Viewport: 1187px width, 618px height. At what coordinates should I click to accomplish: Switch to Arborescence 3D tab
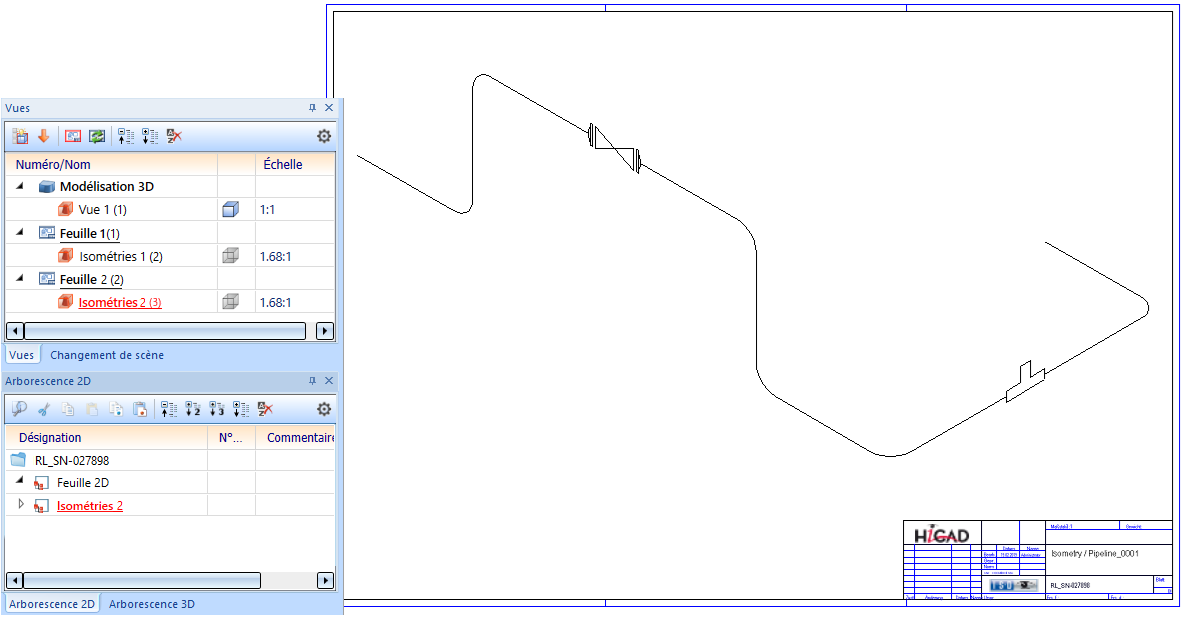(x=151, y=604)
